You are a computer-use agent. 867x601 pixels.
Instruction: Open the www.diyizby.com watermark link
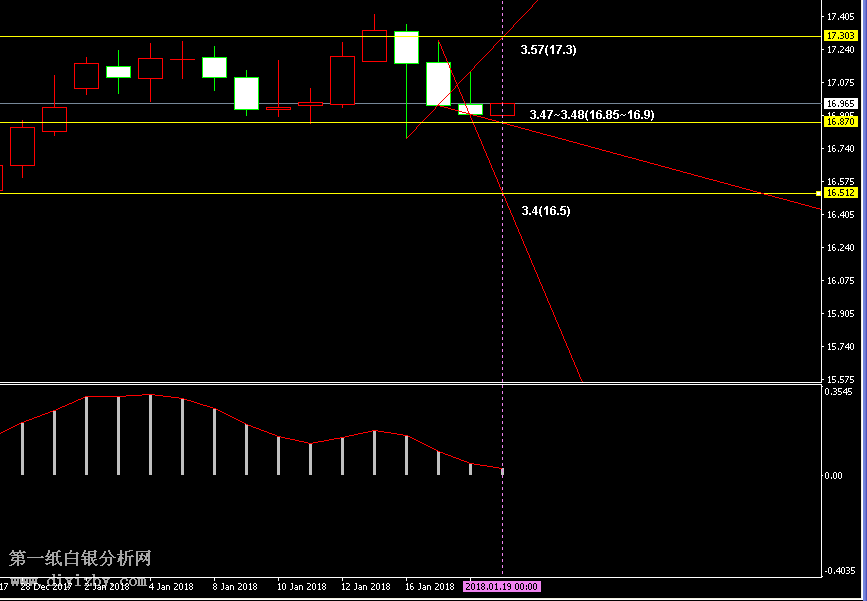click(80, 580)
